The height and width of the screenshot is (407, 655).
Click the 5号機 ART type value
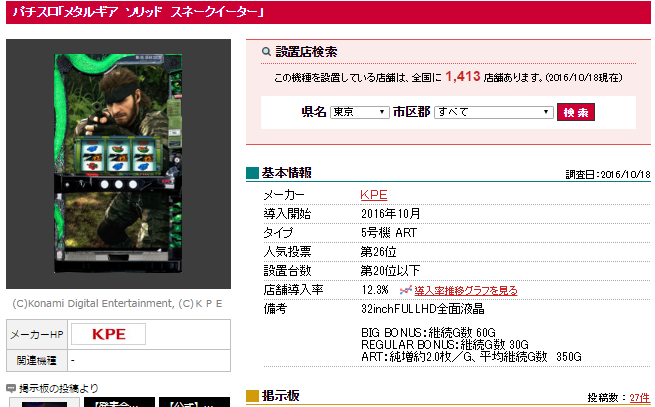tap(389, 233)
